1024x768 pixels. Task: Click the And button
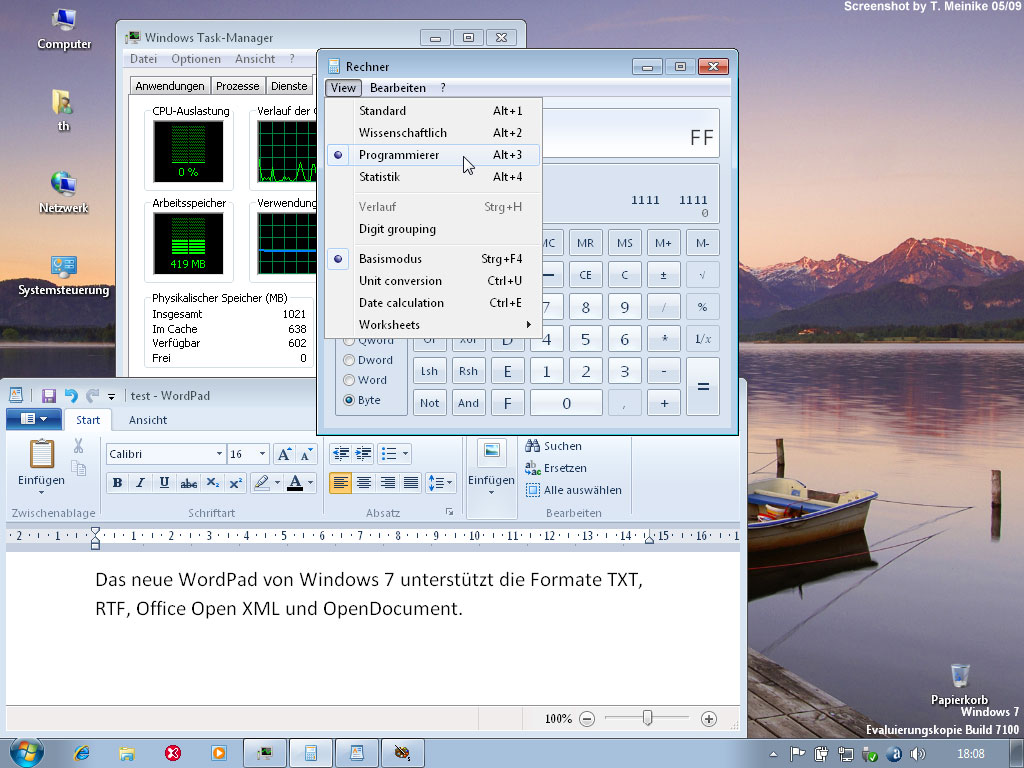point(468,403)
